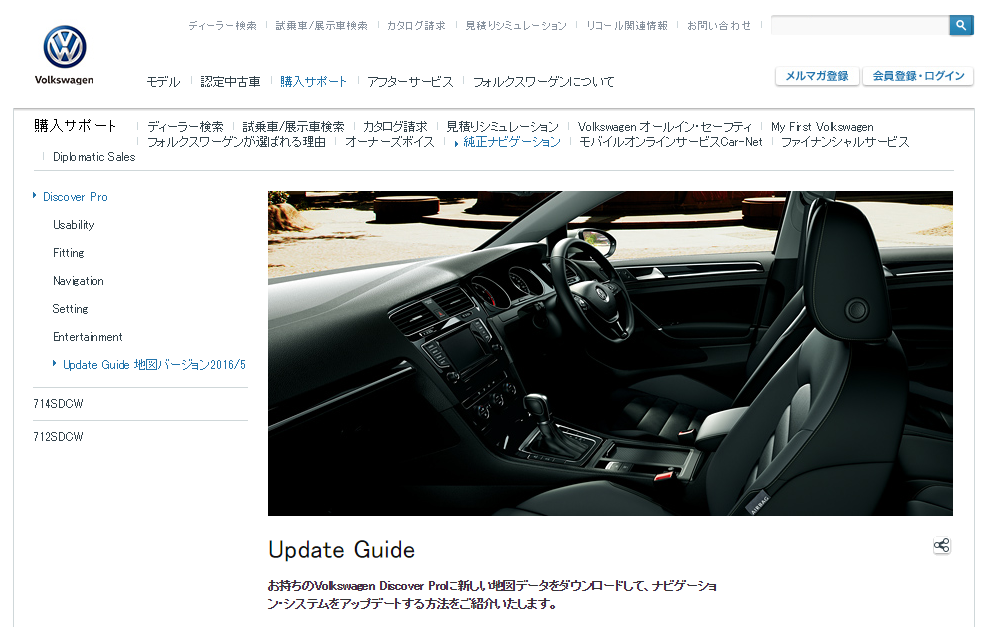993x627 pixels.
Task: Open ディーラー検索 in the top utility bar
Action: tap(222, 25)
